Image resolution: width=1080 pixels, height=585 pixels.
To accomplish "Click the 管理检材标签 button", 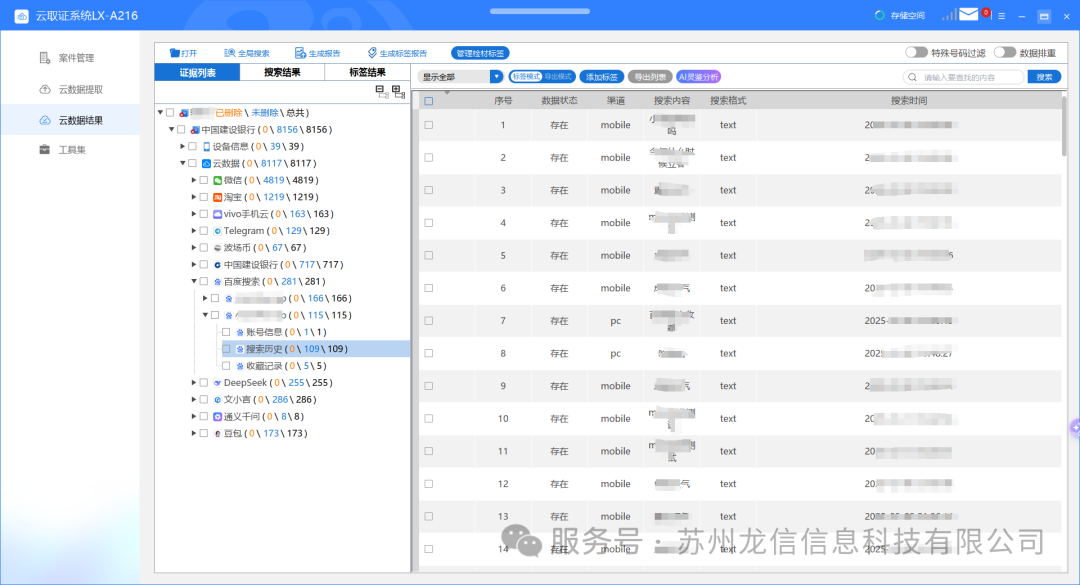I will pos(480,53).
